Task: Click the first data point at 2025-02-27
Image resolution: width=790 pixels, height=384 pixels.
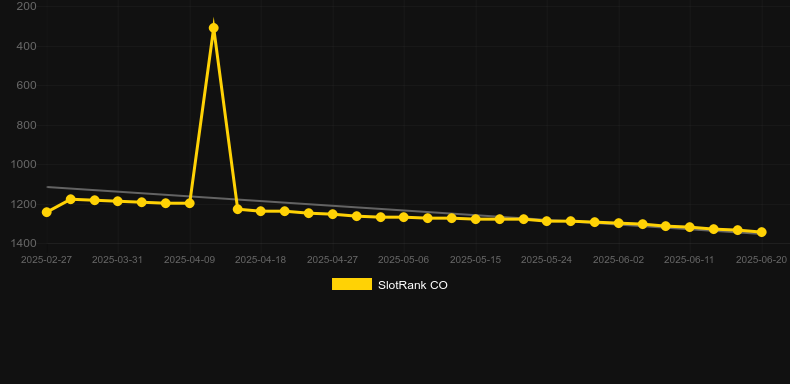Action: pyautogui.click(x=47, y=212)
